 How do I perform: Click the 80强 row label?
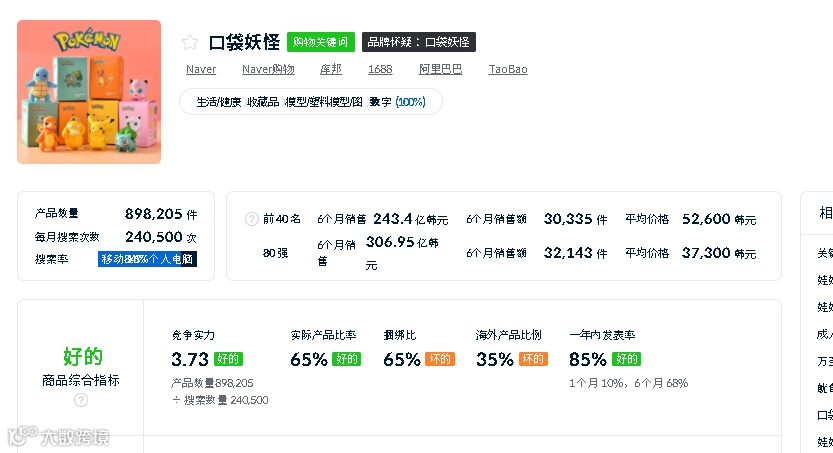tap(275, 253)
